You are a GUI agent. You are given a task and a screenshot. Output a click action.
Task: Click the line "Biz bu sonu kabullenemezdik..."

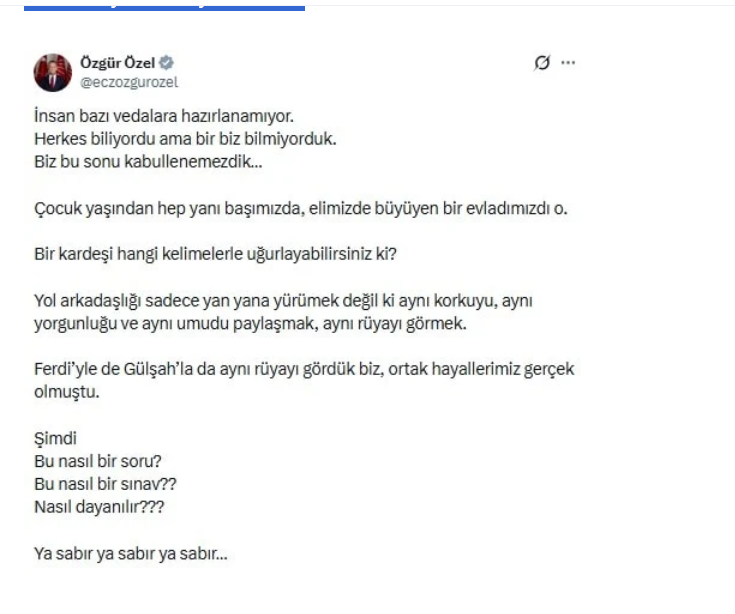147,160
